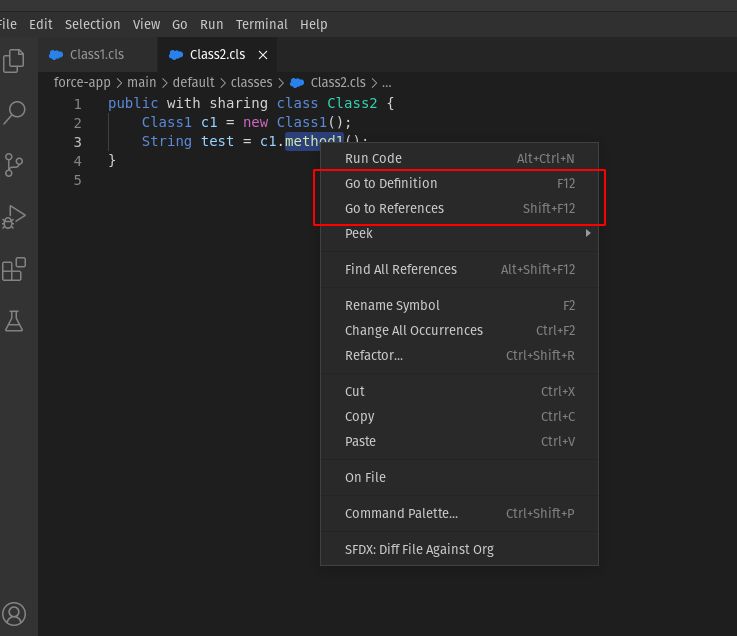Open the Selection menu
The width and height of the screenshot is (737, 636).
tap(93, 24)
